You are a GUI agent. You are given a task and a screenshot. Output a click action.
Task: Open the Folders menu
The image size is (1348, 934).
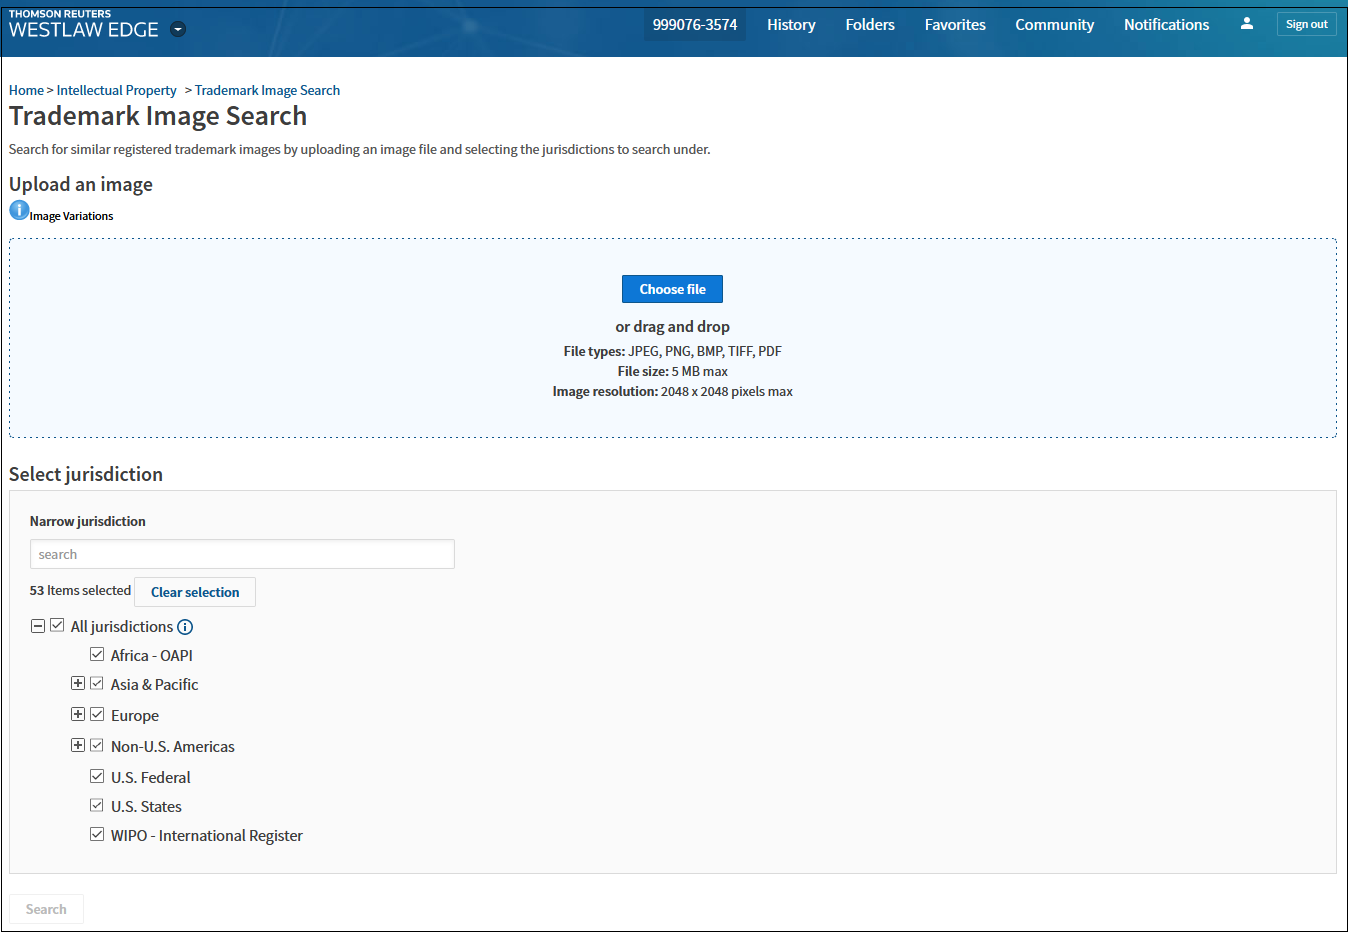tap(870, 25)
